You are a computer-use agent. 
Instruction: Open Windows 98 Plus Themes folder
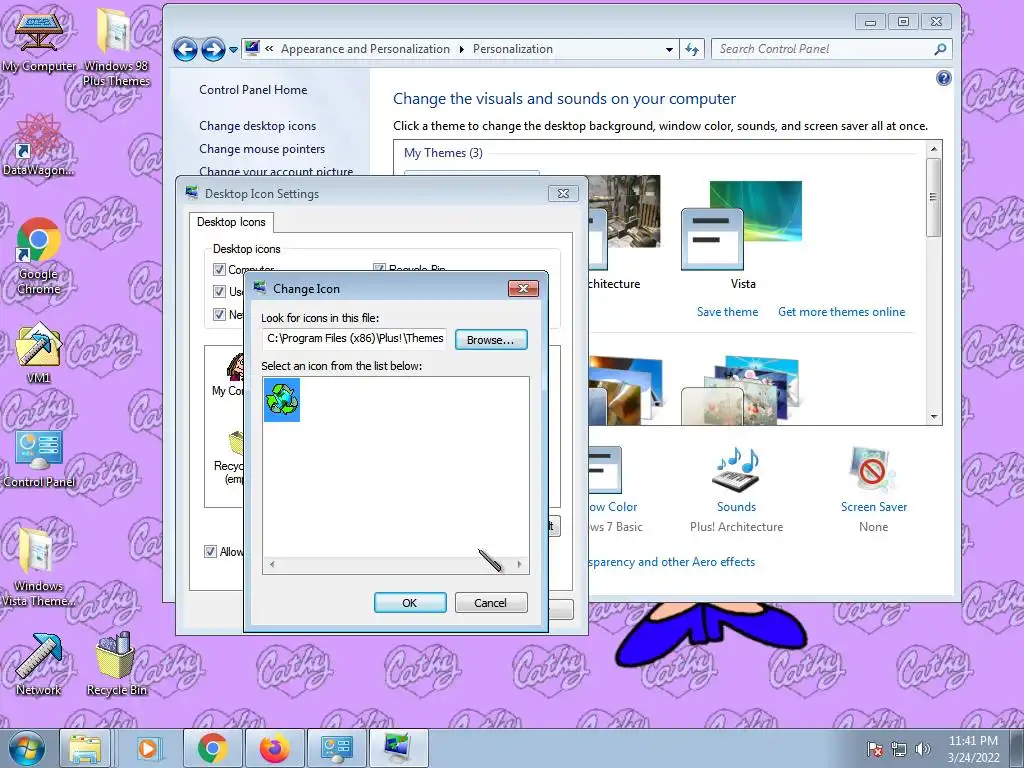(116, 47)
